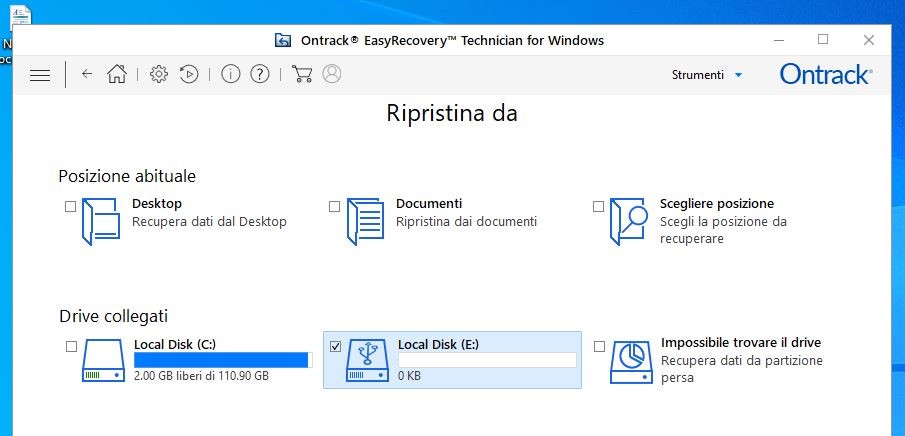905x436 pixels.
Task: Click the Documenti folder icon
Action: 365,222
